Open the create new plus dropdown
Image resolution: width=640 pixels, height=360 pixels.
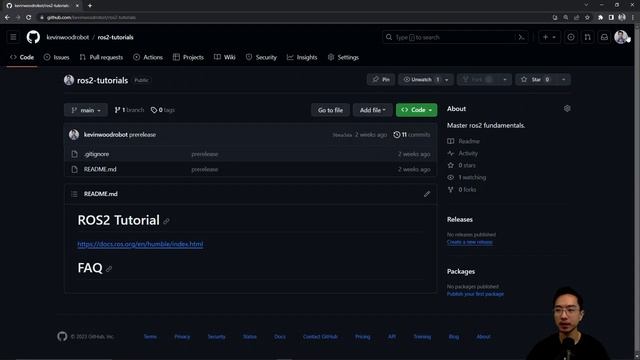point(549,37)
